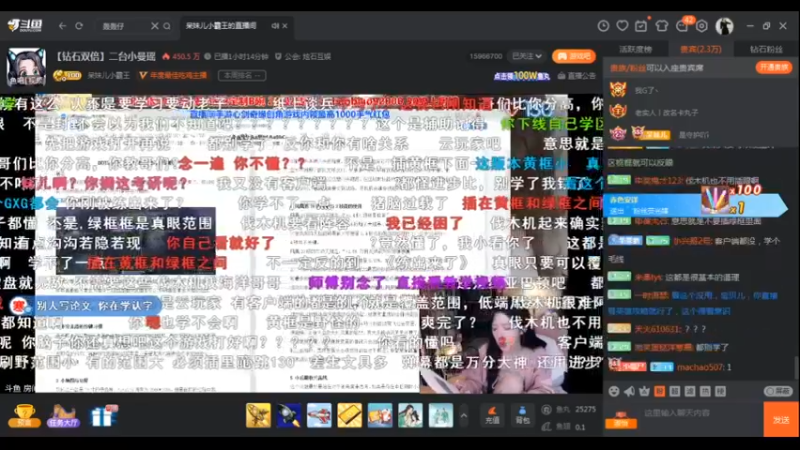Toggle the 屏蔽 block switch
The width and height of the screenshot is (800, 450).
click(779, 391)
